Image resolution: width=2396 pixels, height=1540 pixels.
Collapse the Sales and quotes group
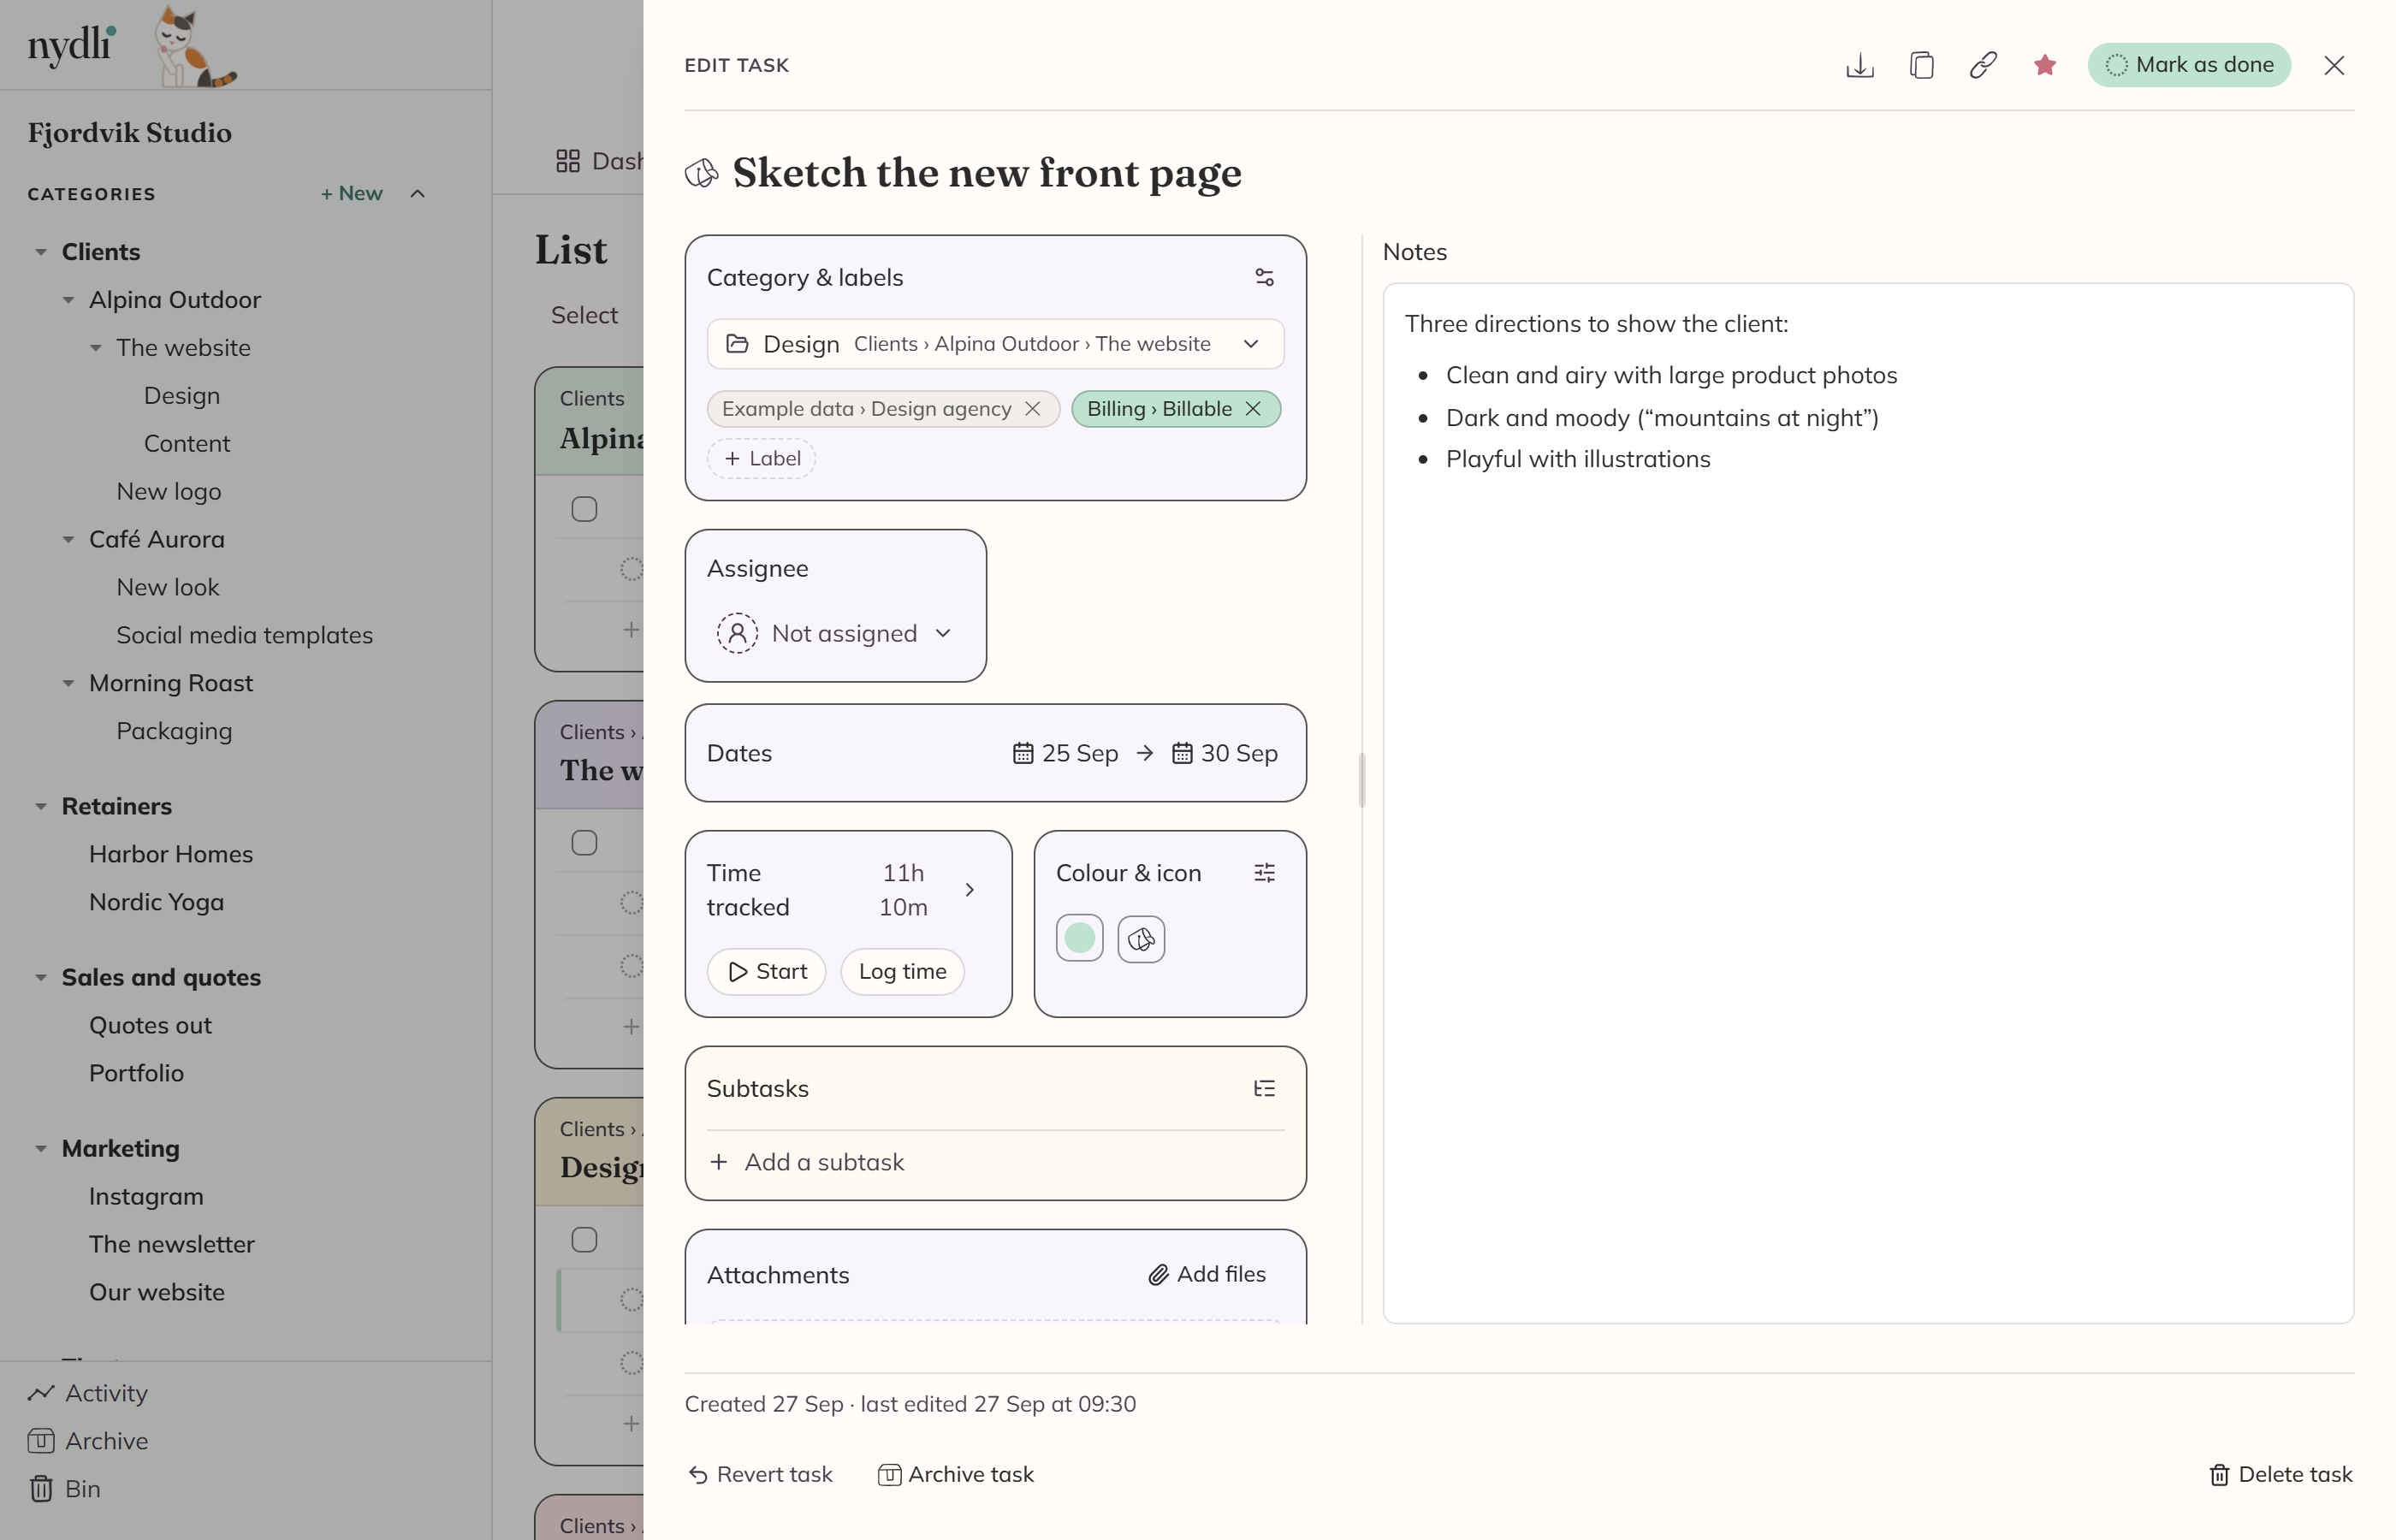(41, 977)
